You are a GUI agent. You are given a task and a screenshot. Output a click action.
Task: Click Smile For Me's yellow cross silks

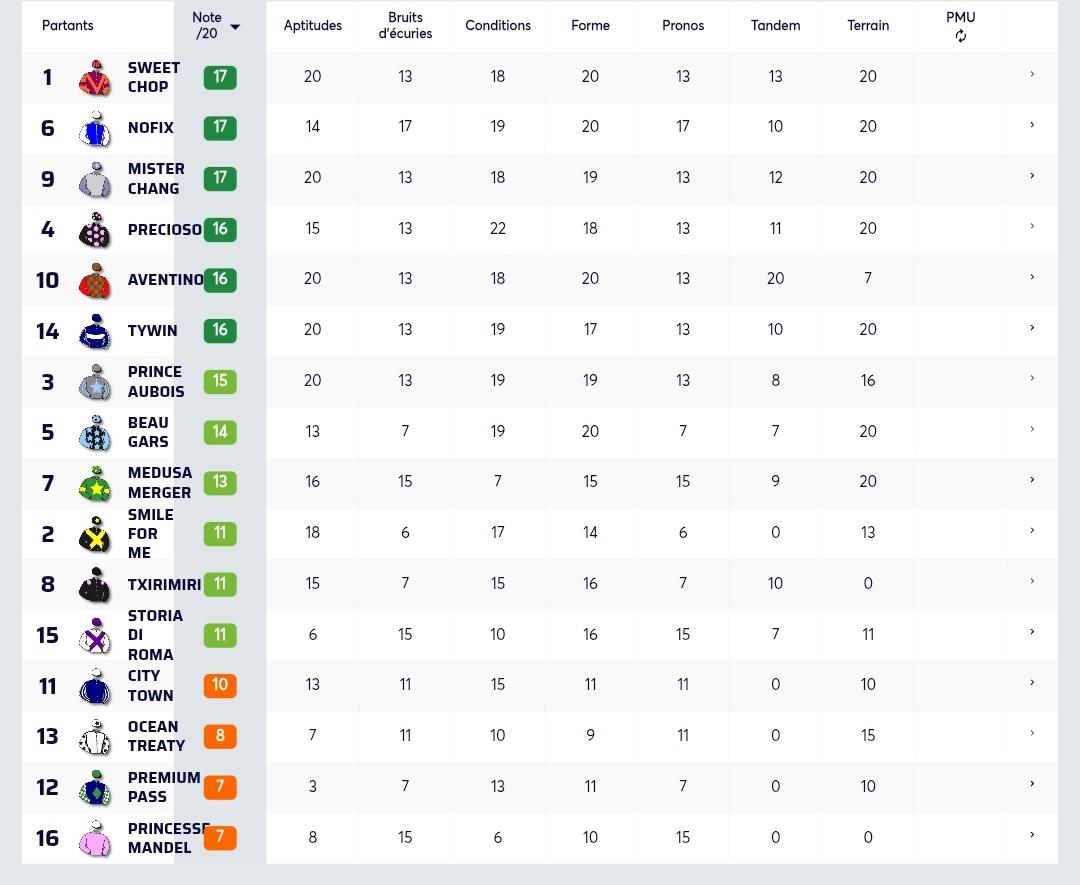click(x=96, y=534)
